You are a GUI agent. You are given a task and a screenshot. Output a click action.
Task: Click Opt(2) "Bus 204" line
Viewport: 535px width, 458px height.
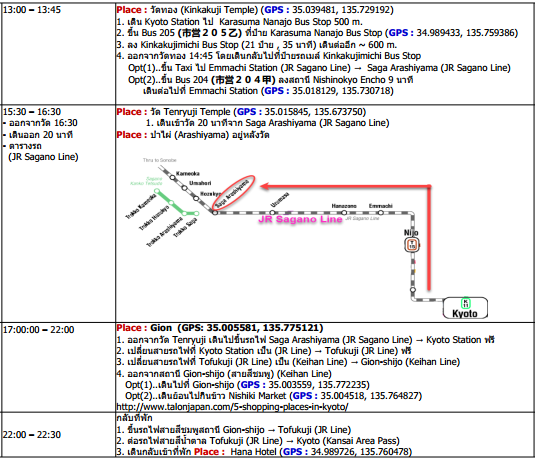(271, 80)
